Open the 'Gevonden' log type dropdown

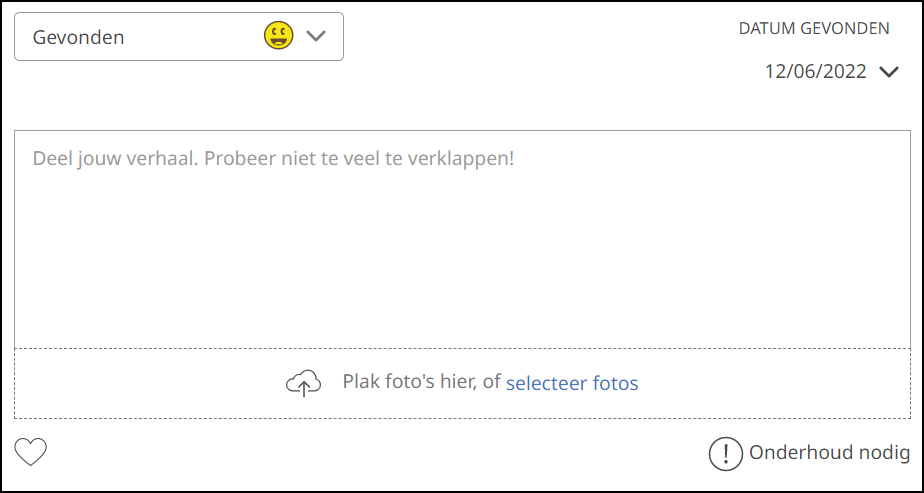(x=179, y=37)
